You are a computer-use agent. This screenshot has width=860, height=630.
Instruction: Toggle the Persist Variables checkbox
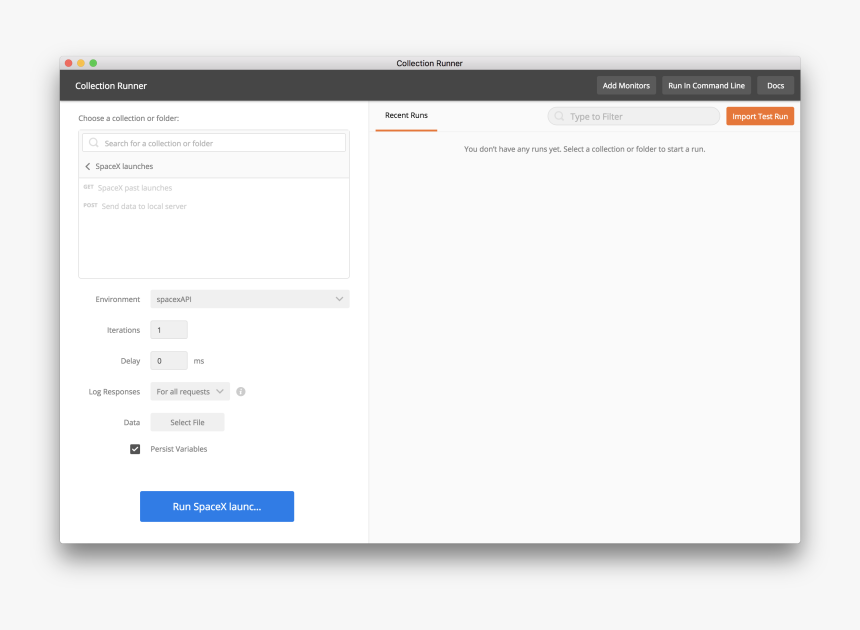pos(135,449)
